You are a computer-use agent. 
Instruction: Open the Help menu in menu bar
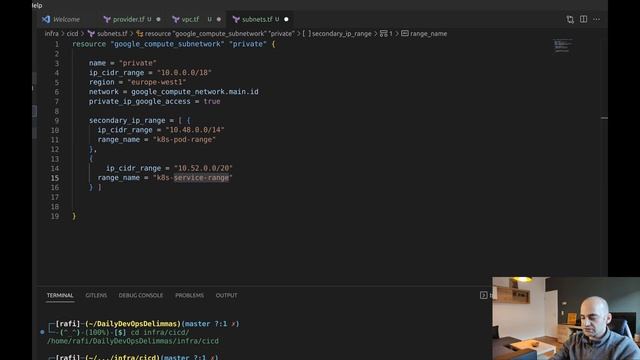(x=37, y=5)
